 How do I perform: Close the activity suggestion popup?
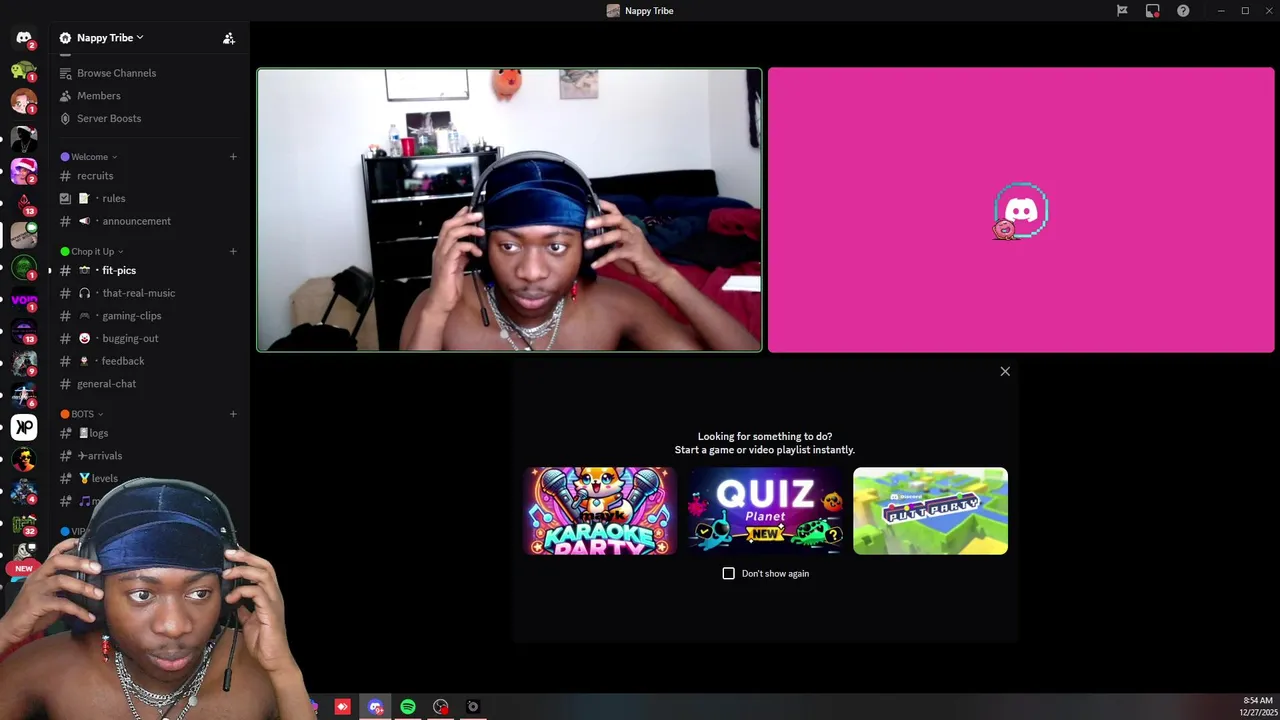coord(1005,371)
